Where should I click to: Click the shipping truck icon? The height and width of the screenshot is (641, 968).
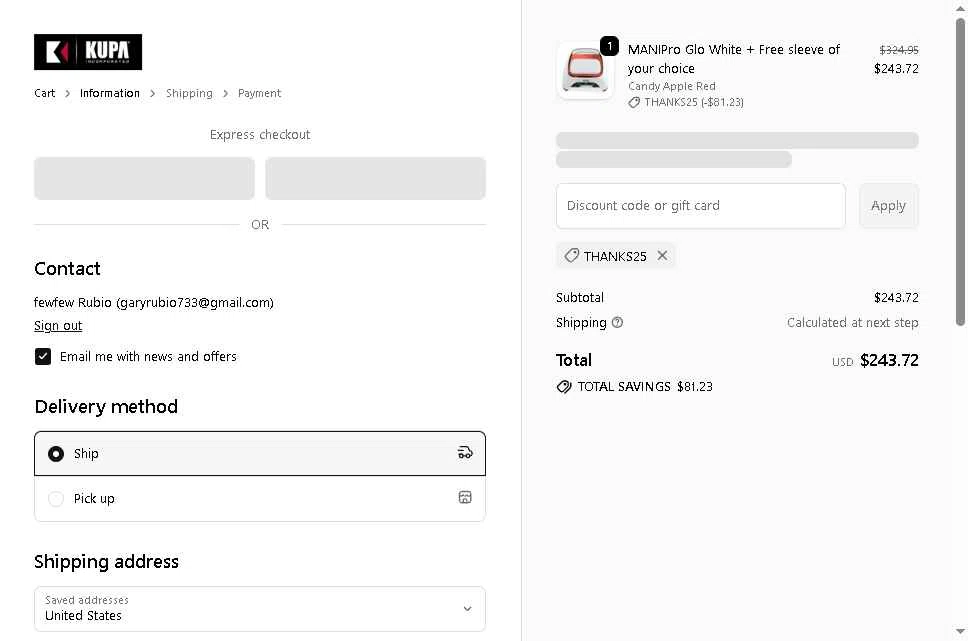click(465, 453)
